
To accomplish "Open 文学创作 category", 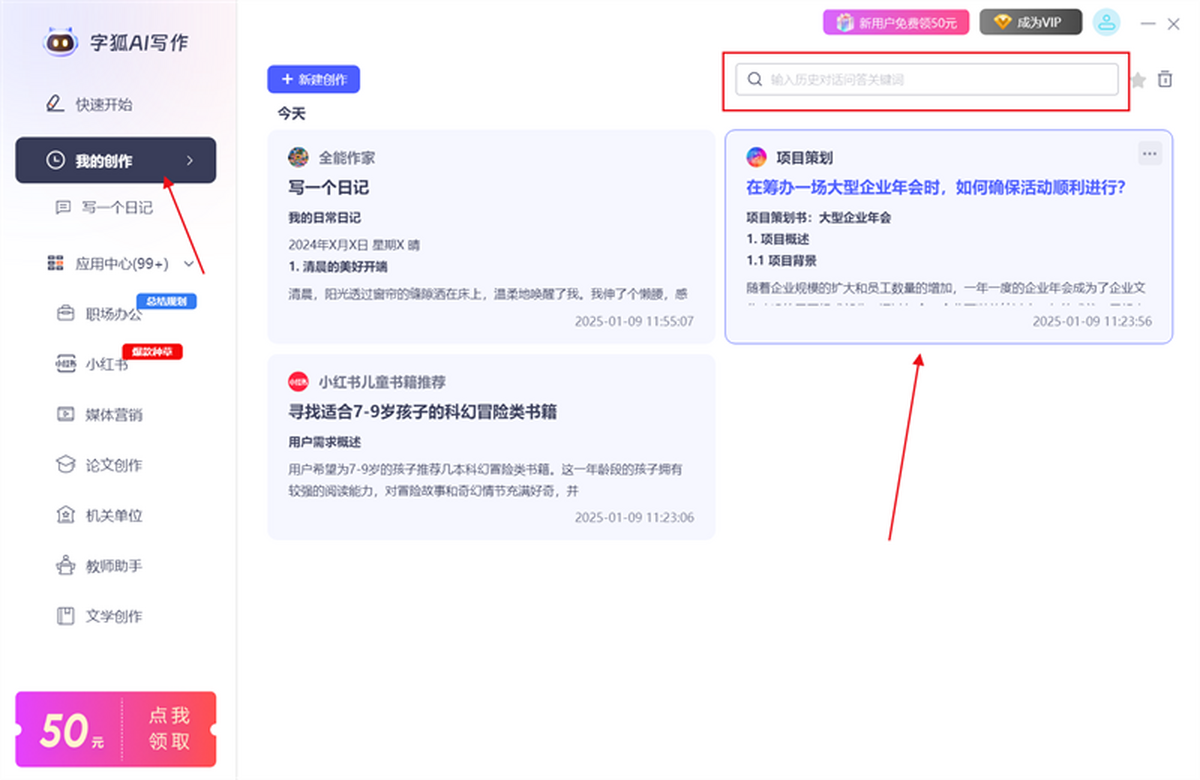I will point(114,616).
